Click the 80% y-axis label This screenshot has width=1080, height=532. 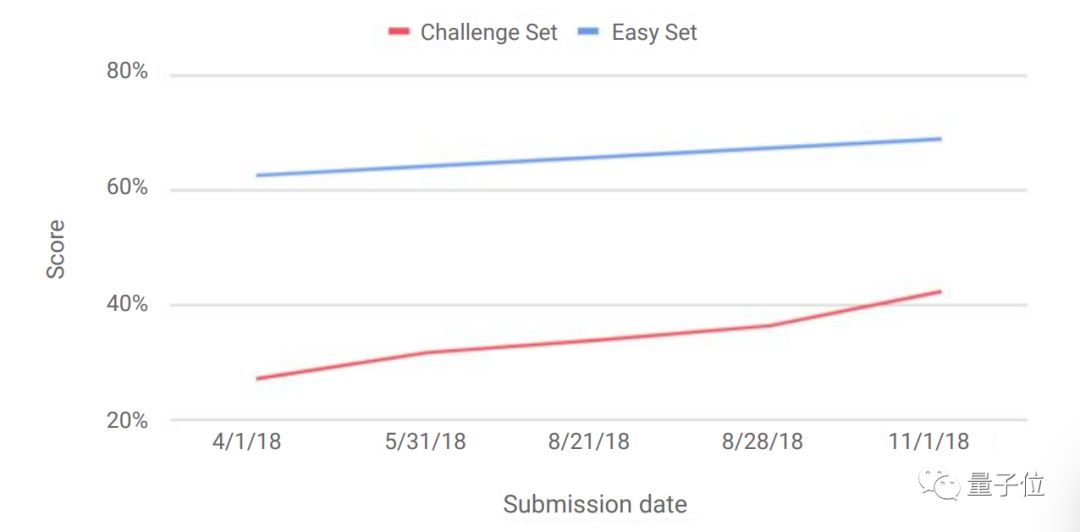127,73
